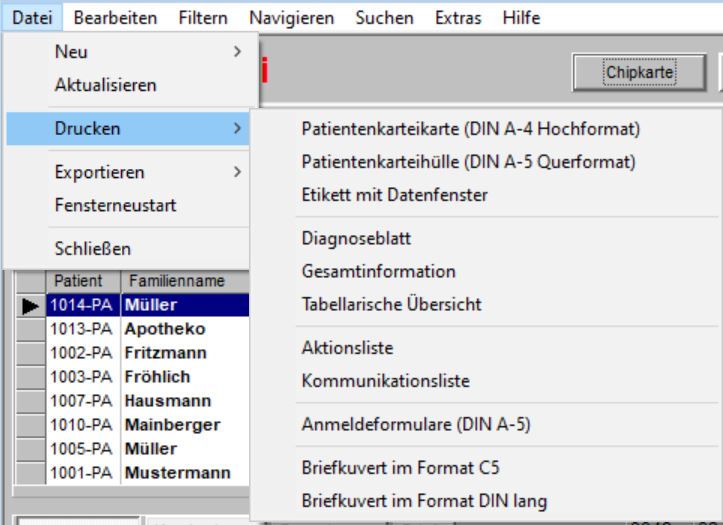
Task: Open the Navigieren menu
Action: (291, 18)
